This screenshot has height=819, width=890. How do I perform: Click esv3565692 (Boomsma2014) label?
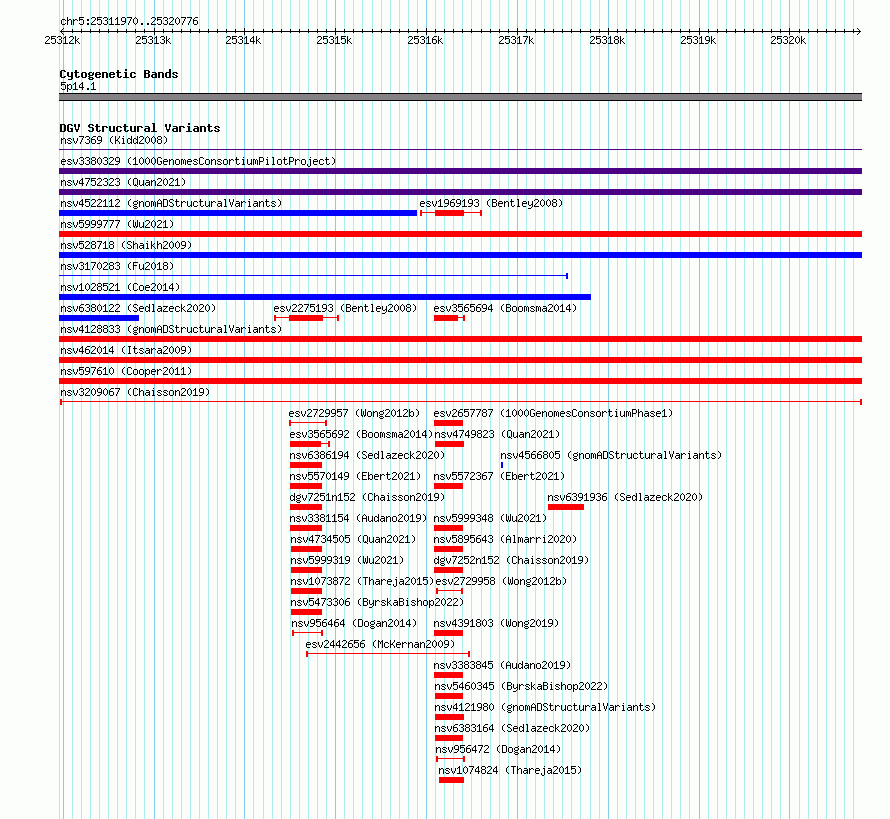(x=361, y=434)
